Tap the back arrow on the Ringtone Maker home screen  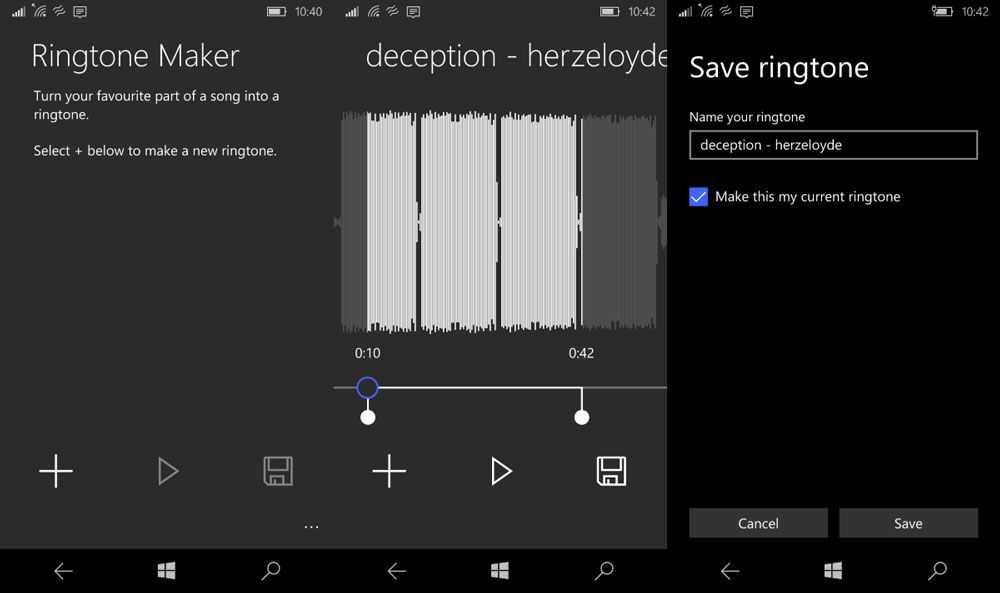tap(63, 571)
